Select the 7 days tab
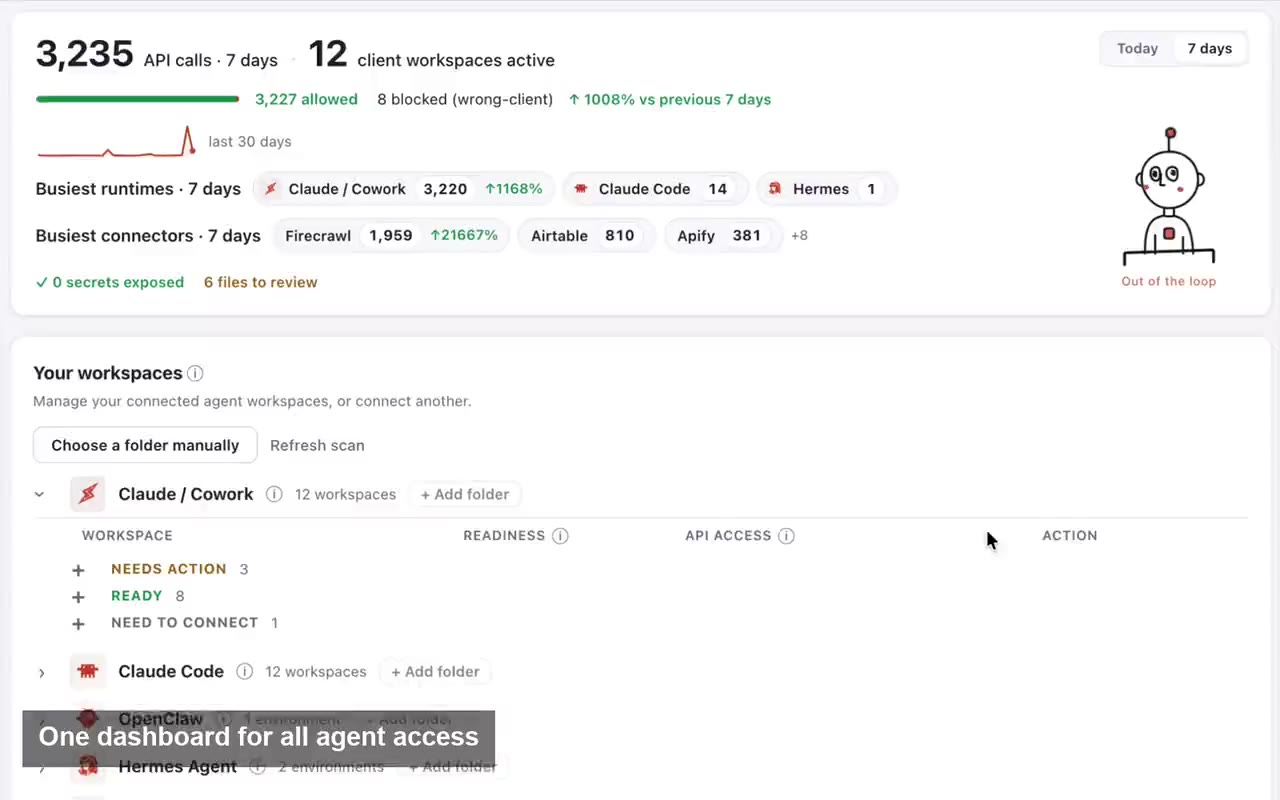This screenshot has height=800, width=1280. [1209, 48]
